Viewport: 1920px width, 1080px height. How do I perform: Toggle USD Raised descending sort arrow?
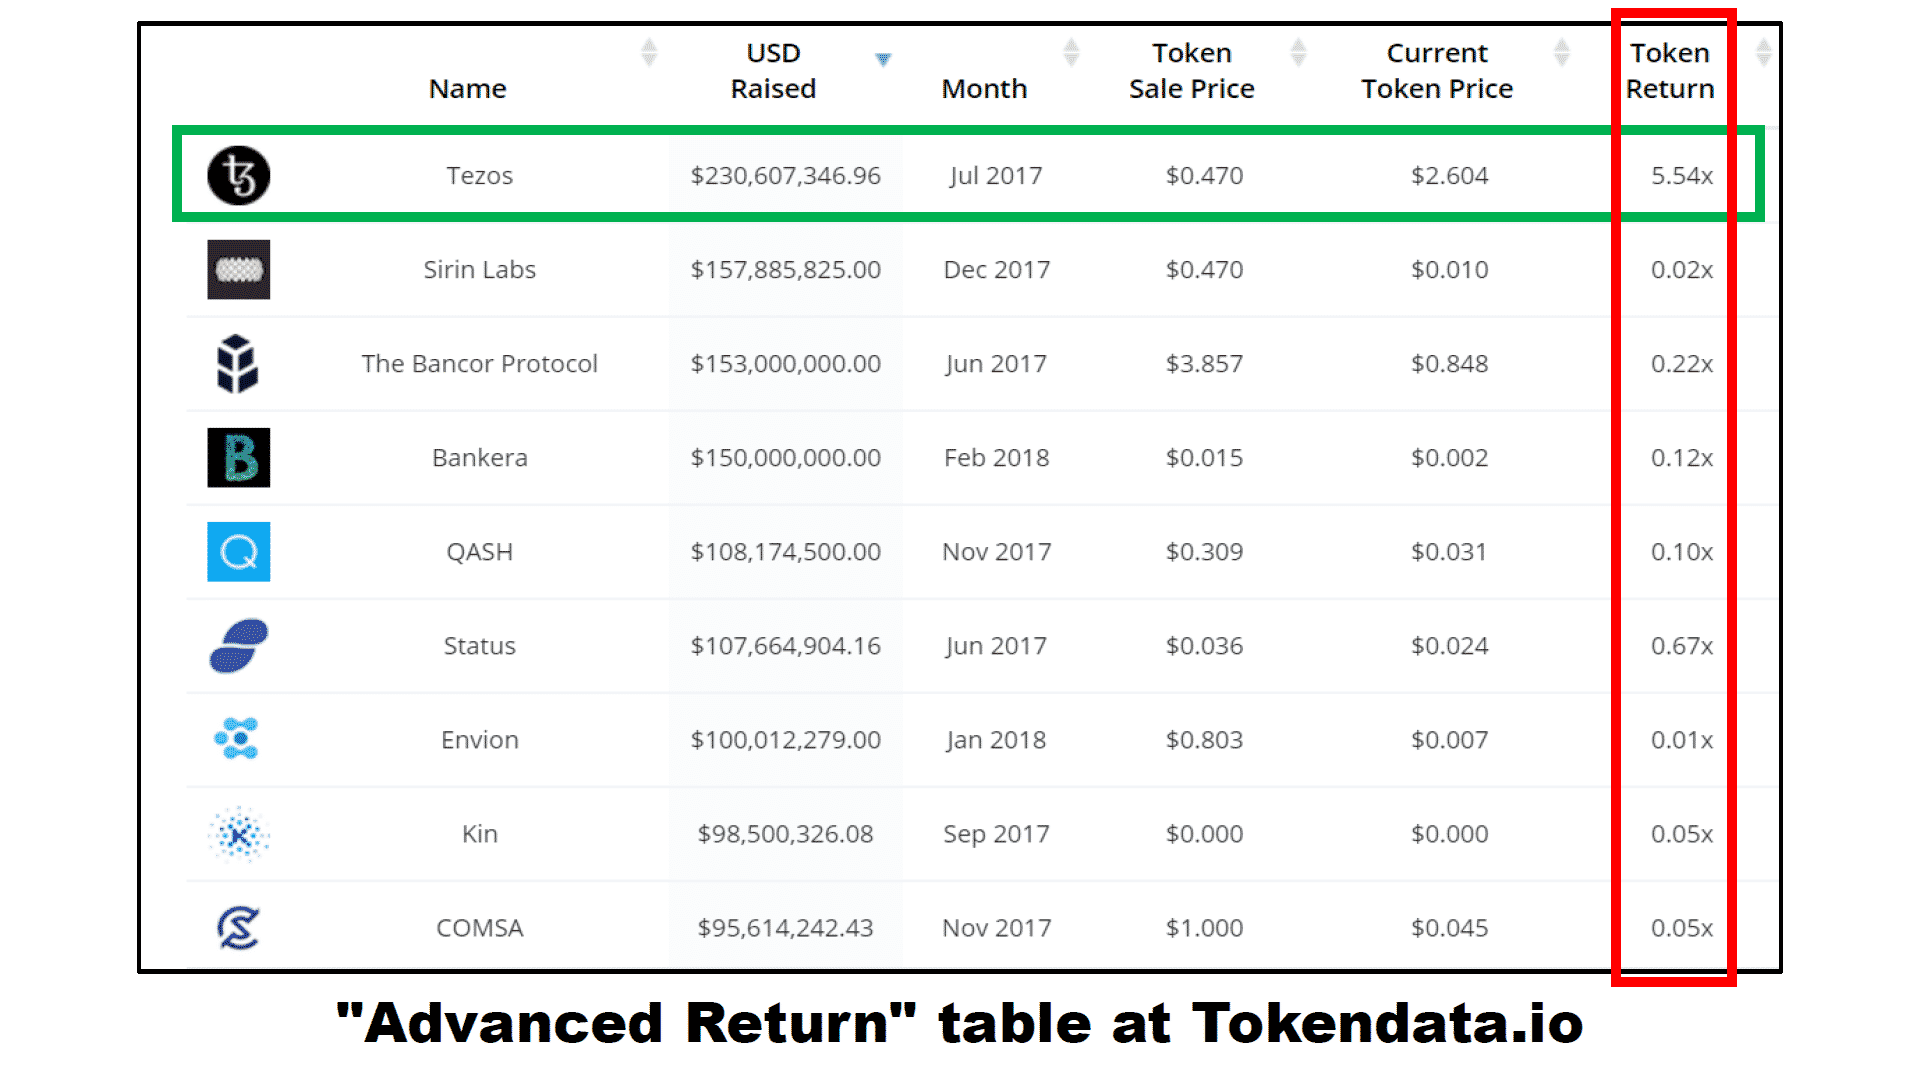point(883,59)
